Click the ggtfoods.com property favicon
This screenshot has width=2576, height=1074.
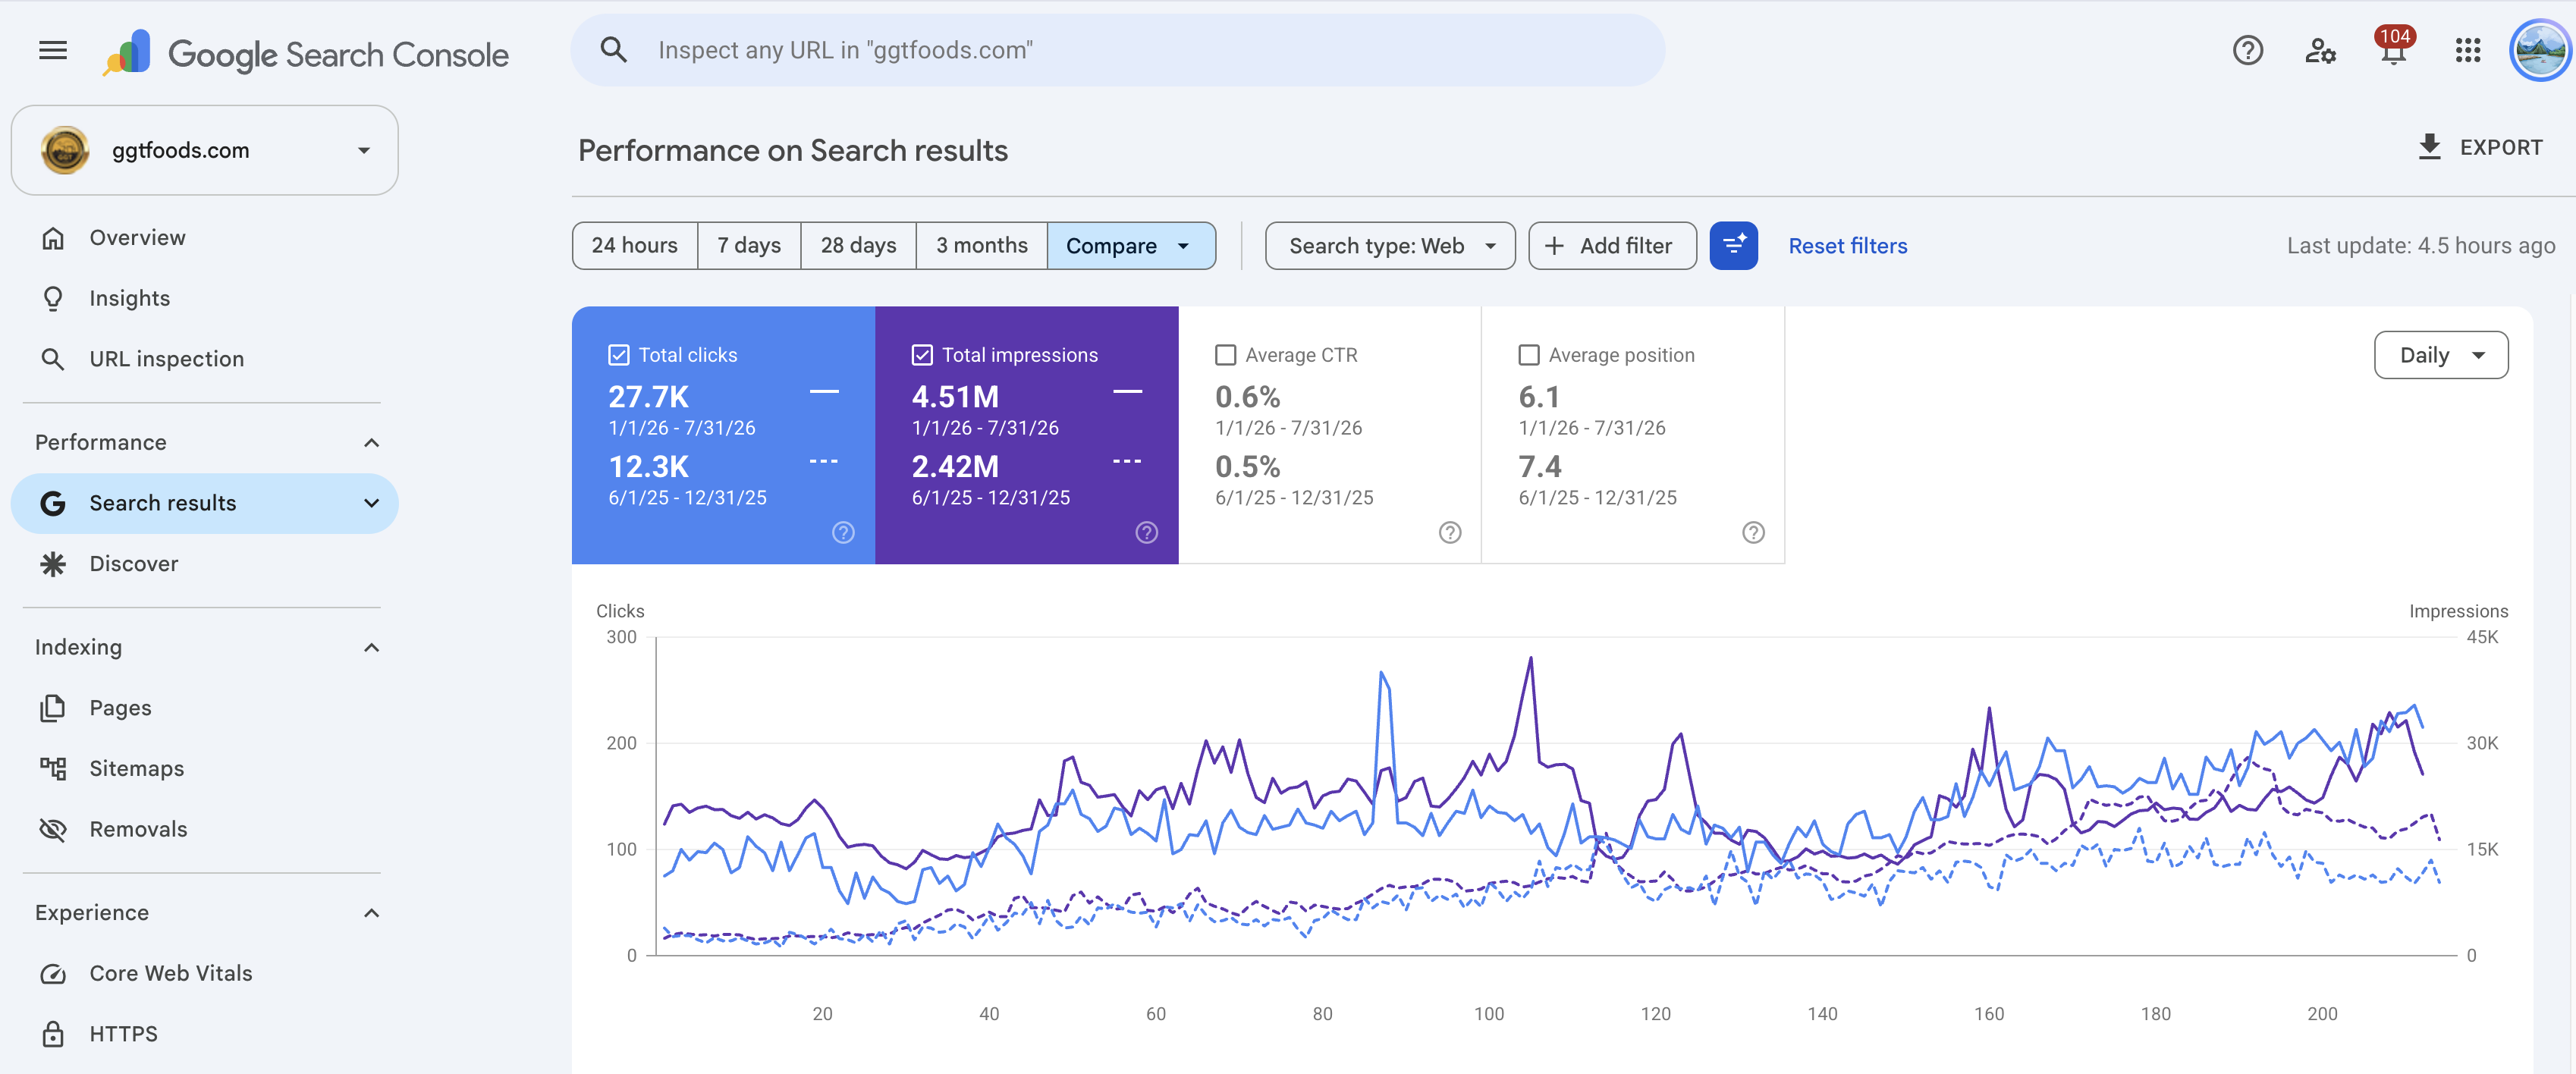pos(65,150)
